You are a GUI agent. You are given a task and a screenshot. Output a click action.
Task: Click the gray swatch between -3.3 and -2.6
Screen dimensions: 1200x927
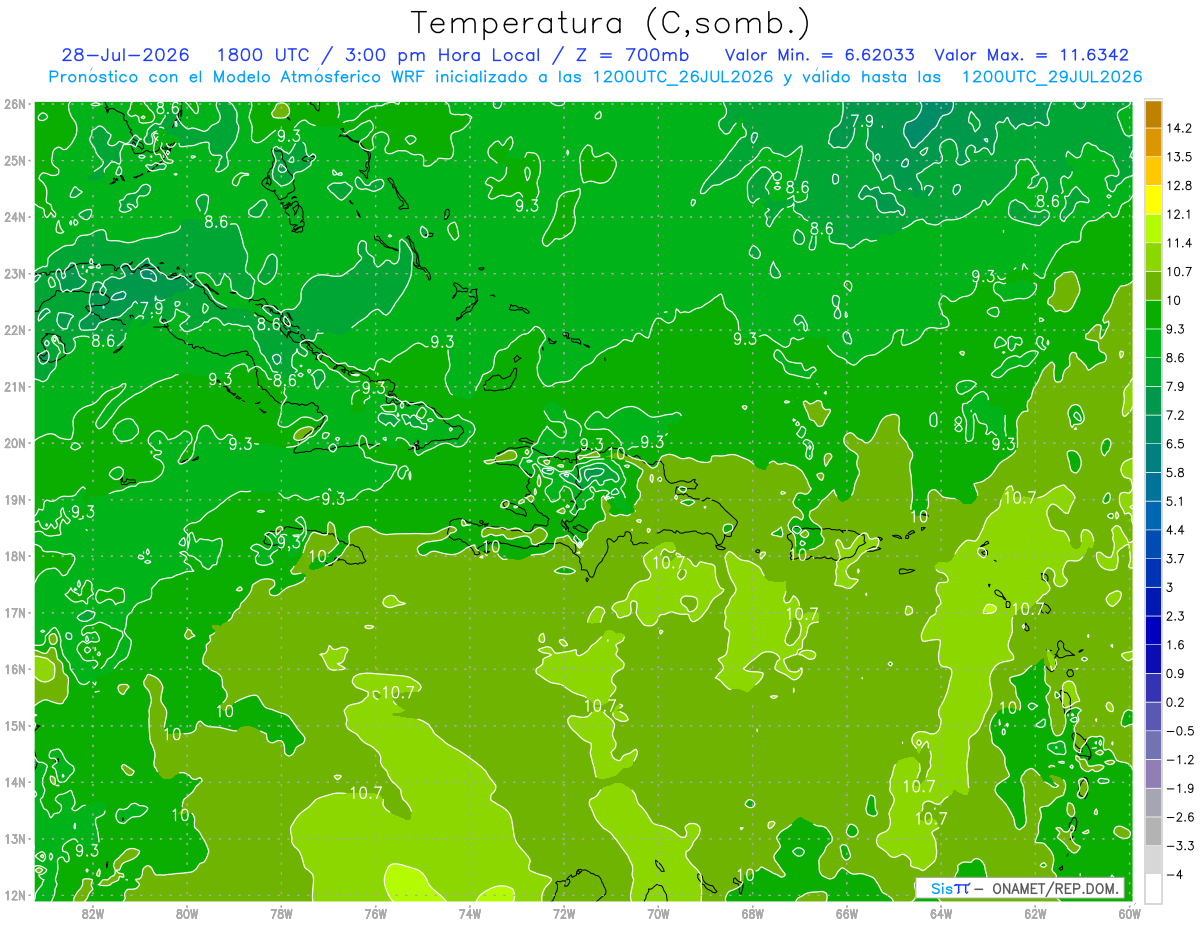coord(1153,832)
